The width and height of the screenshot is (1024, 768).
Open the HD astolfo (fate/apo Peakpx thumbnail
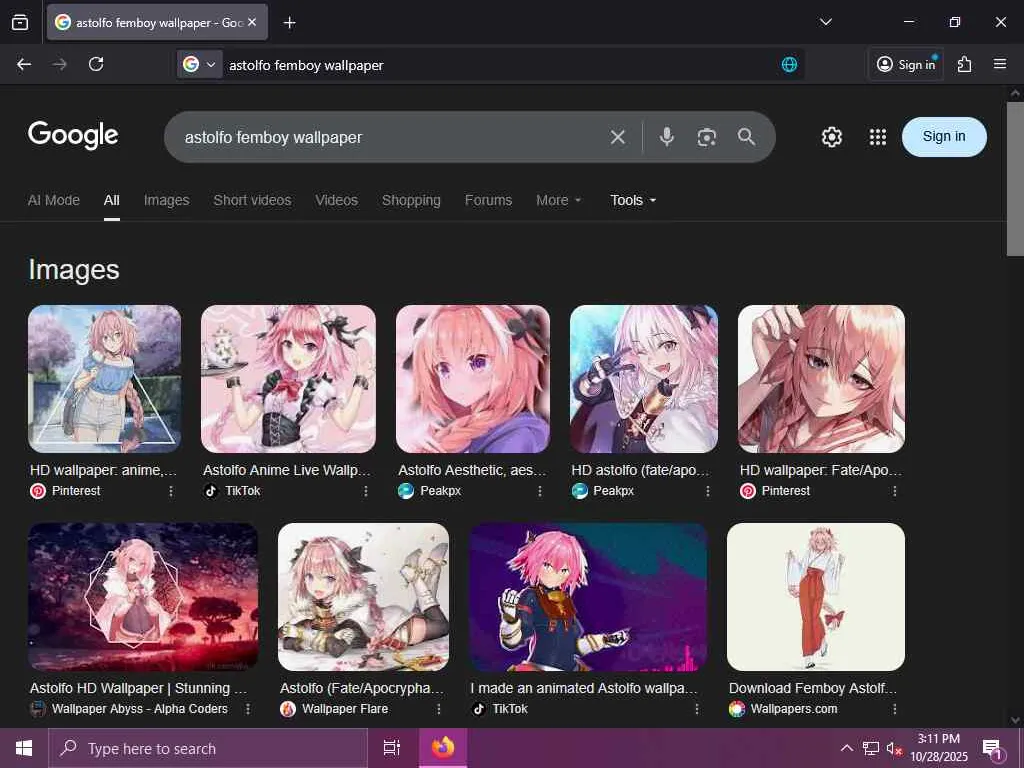(644, 379)
